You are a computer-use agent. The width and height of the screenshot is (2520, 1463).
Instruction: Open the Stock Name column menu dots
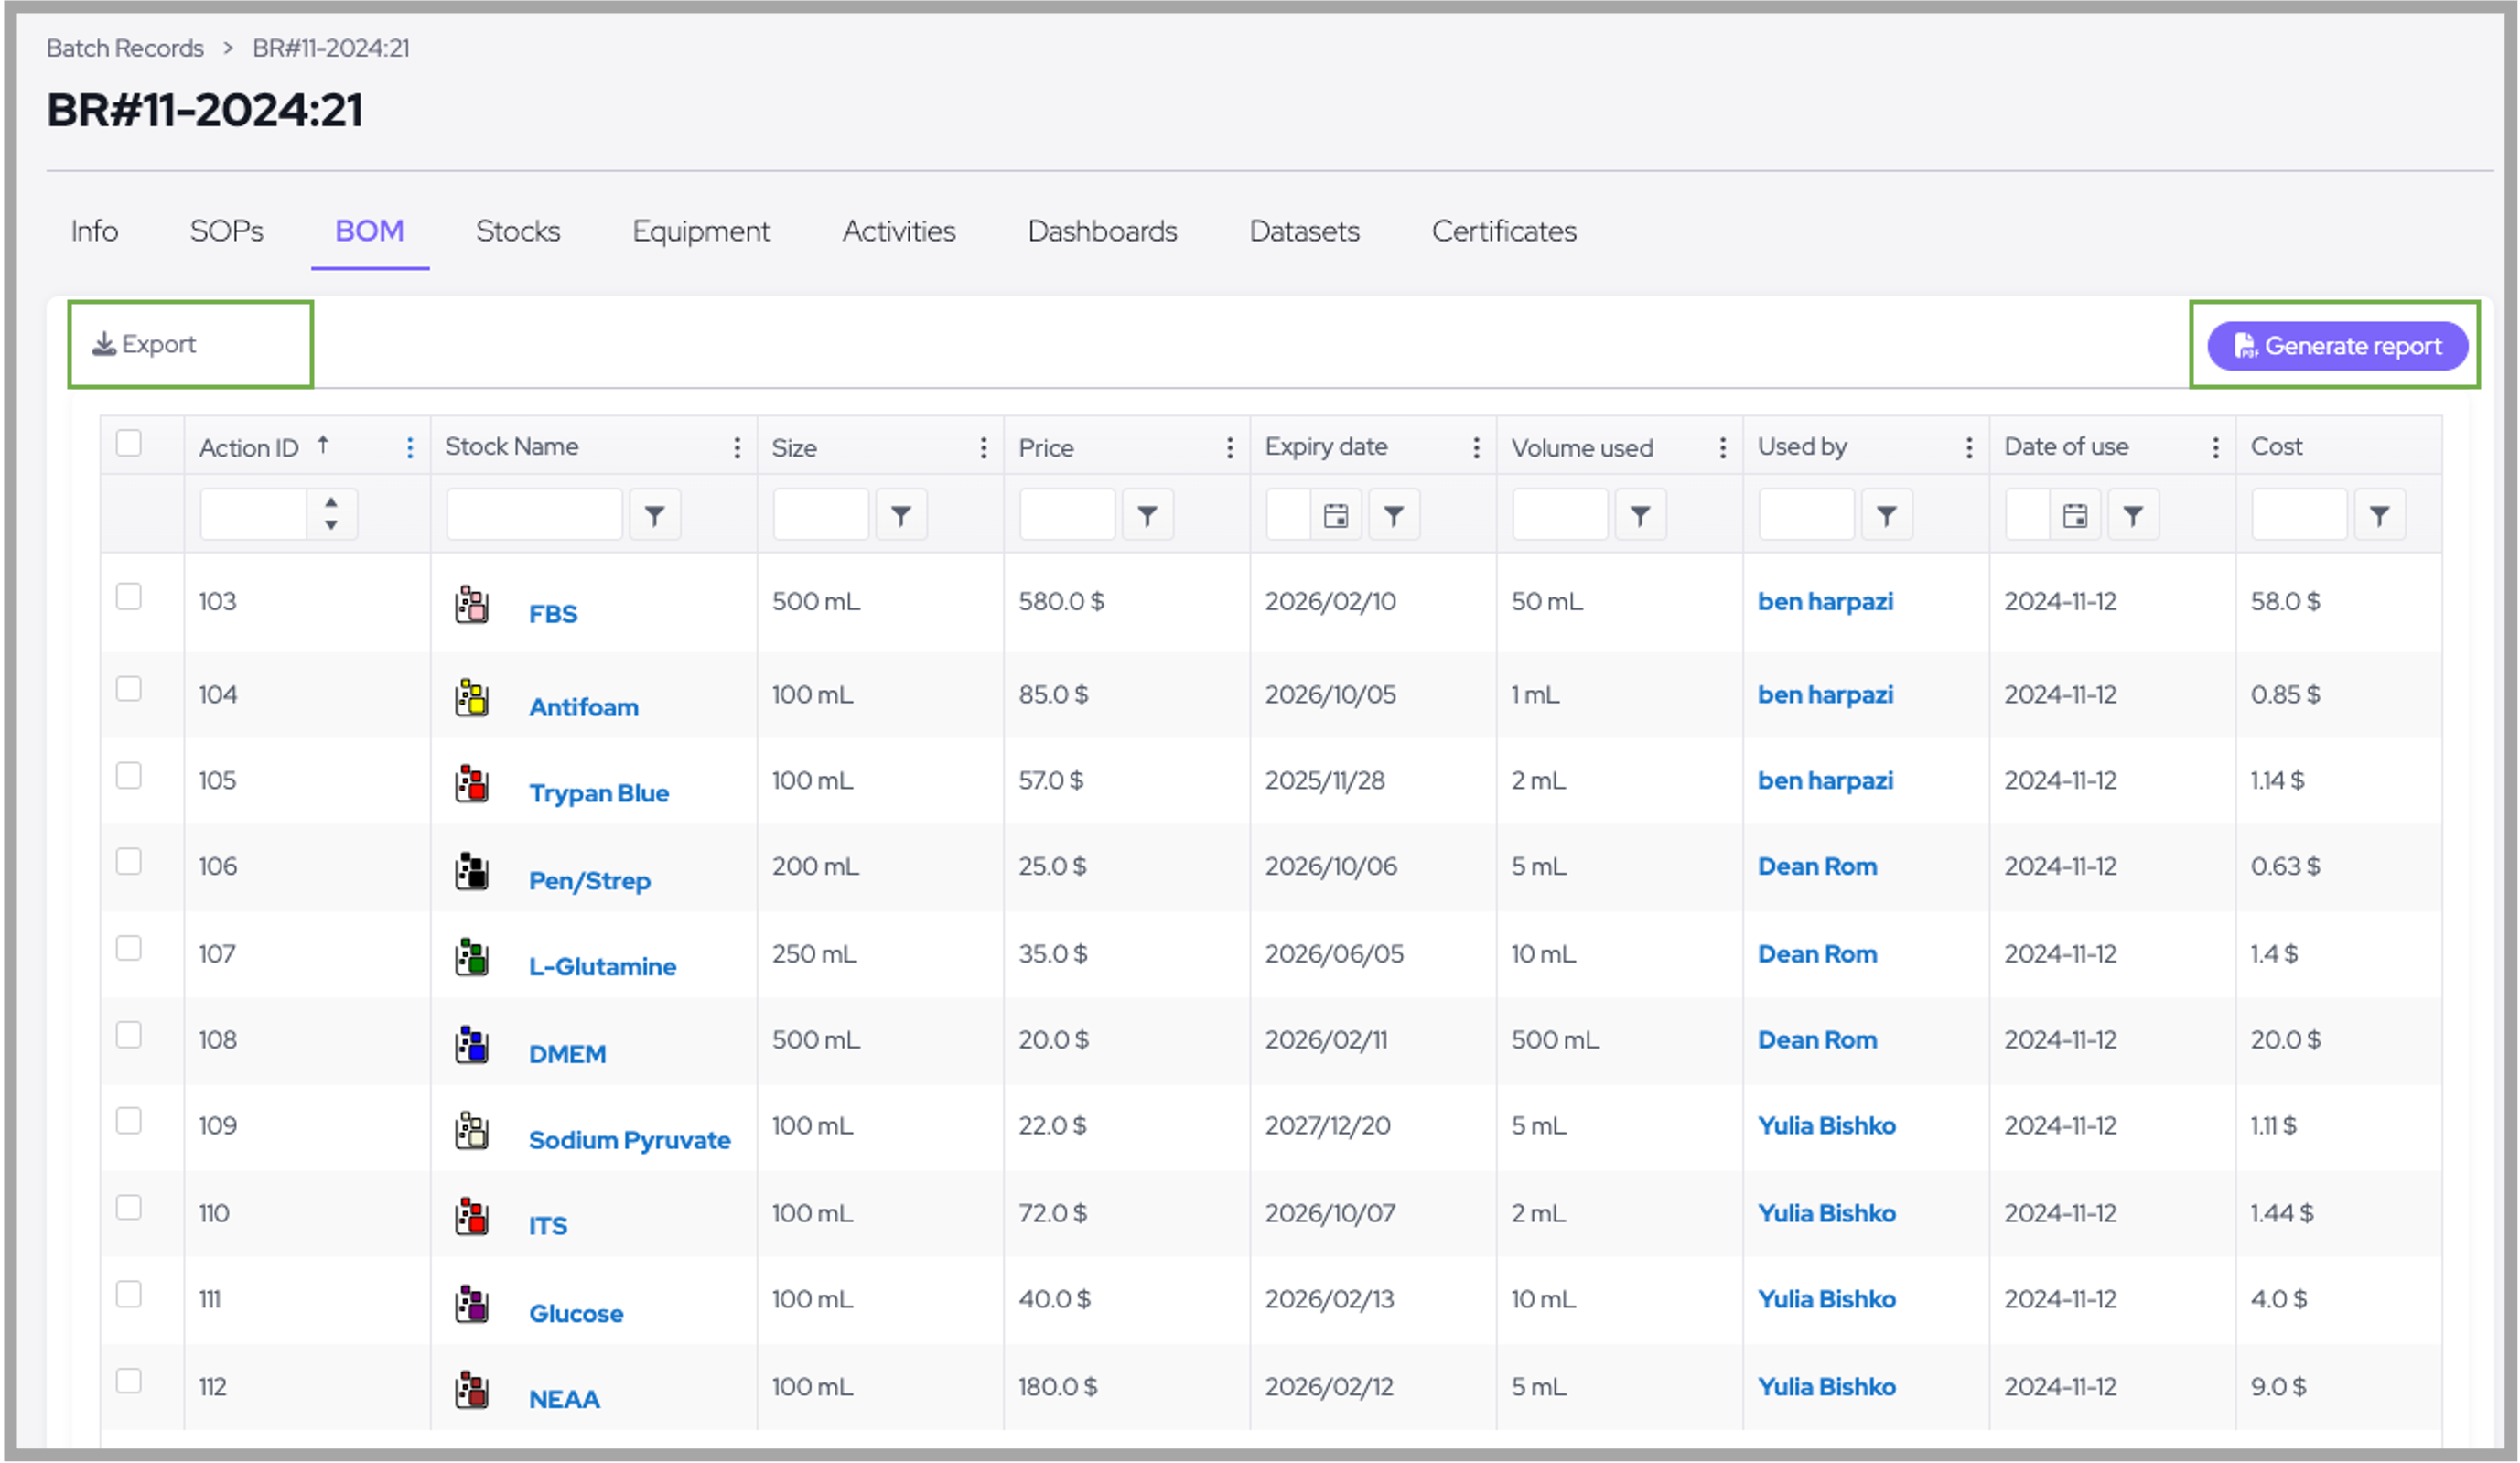737,448
